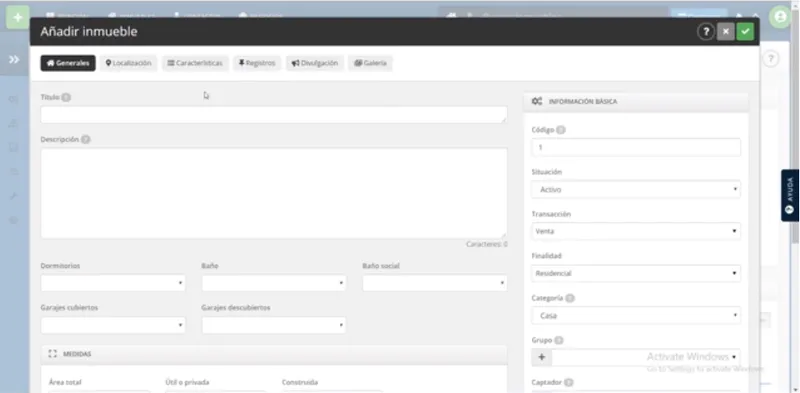
Task: Click the Construida label
Action: (x=300, y=382)
